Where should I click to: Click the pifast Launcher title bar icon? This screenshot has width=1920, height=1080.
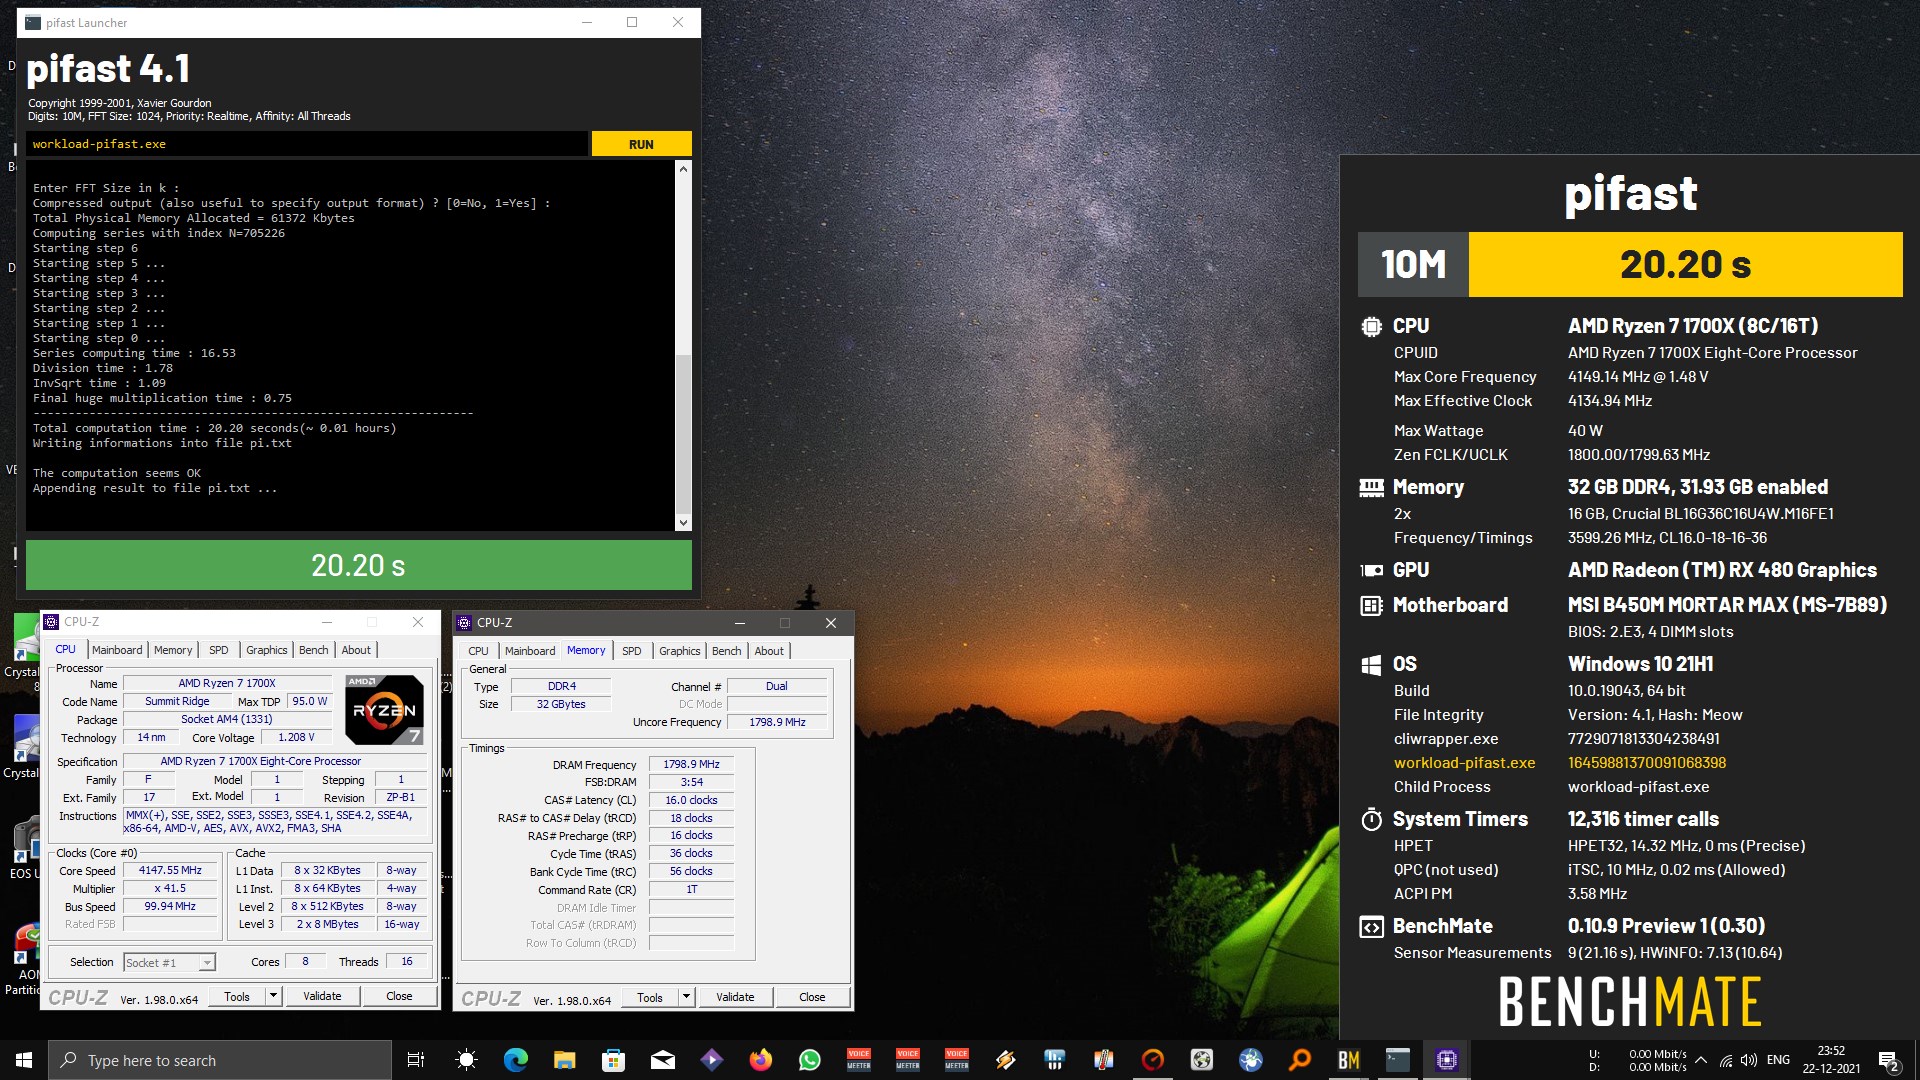click(x=33, y=22)
